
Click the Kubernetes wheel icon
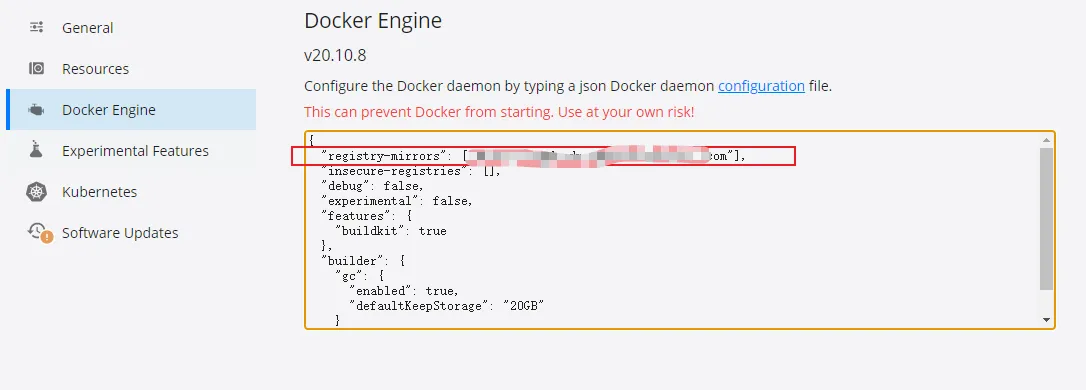37,192
